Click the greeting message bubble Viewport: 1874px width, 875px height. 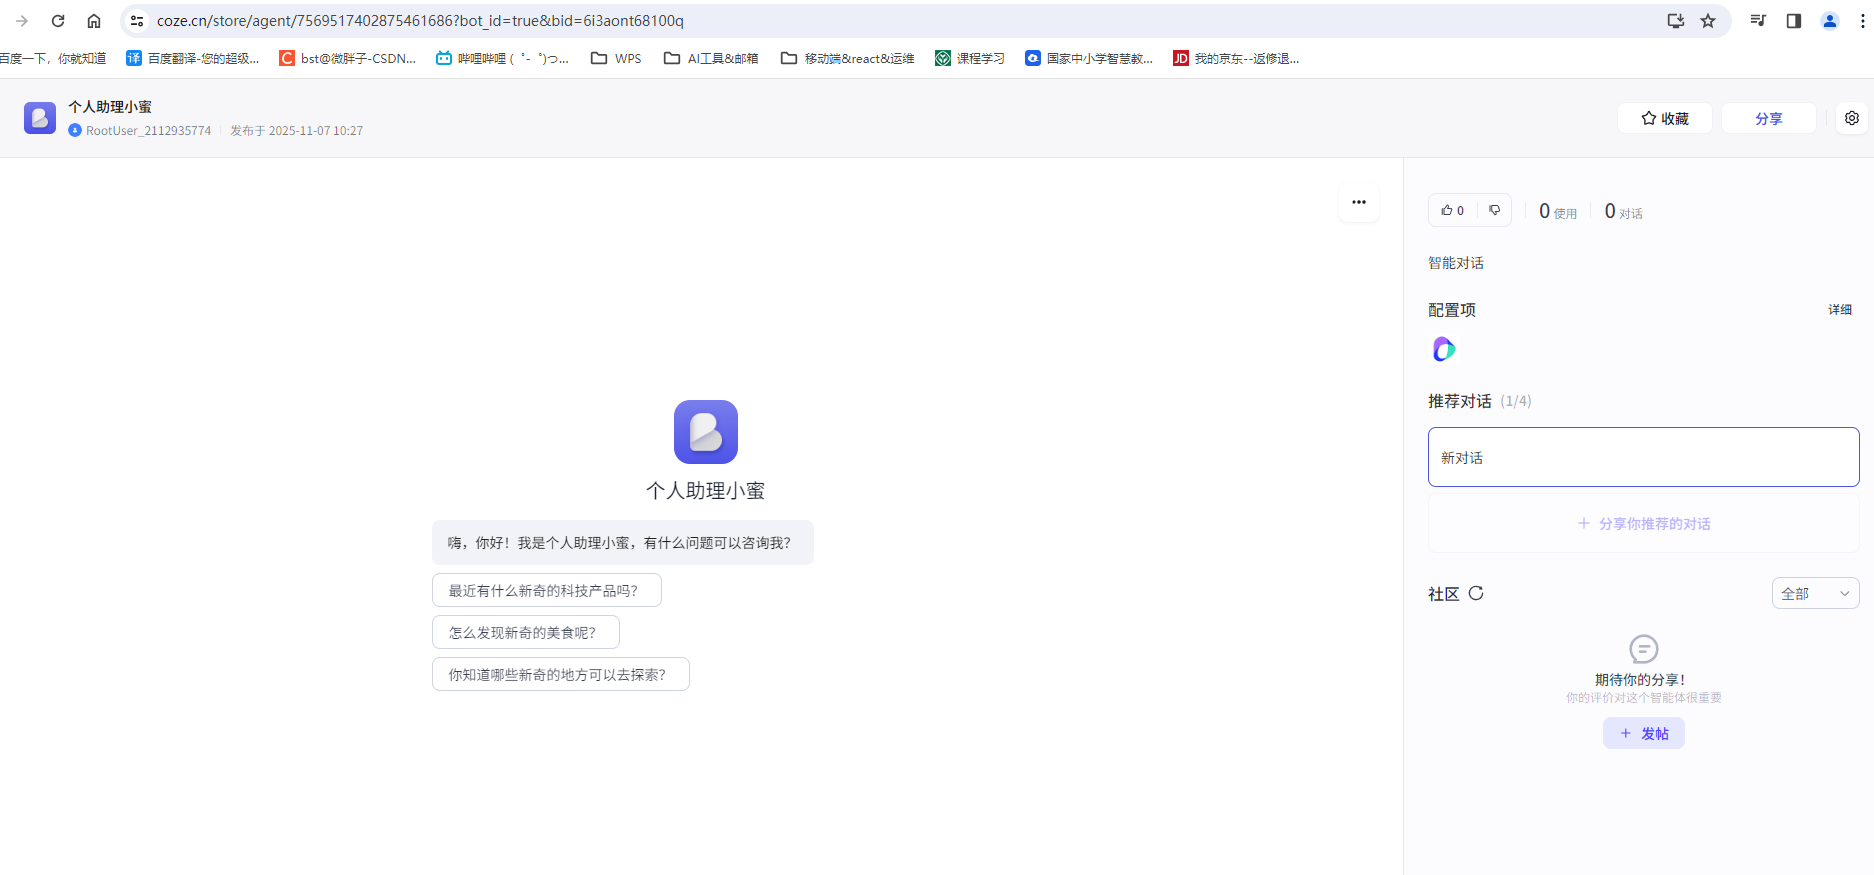click(x=623, y=542)
